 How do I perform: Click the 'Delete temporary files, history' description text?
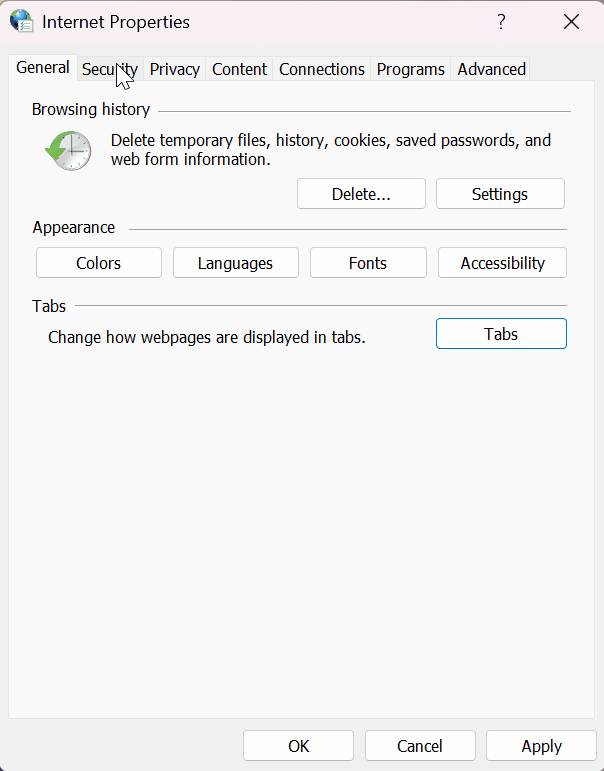click(331, 149)
